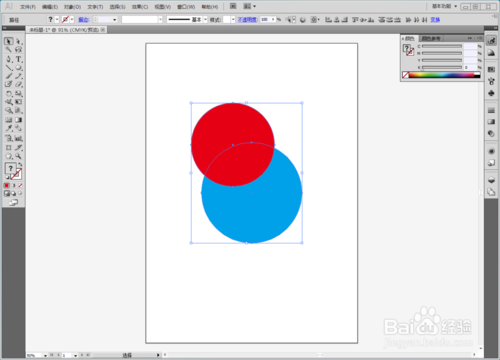Image resolution: width=500 pixels, height=360 pixels.
Task: Open the 文字(T) menu
Action: pos(95,7)
